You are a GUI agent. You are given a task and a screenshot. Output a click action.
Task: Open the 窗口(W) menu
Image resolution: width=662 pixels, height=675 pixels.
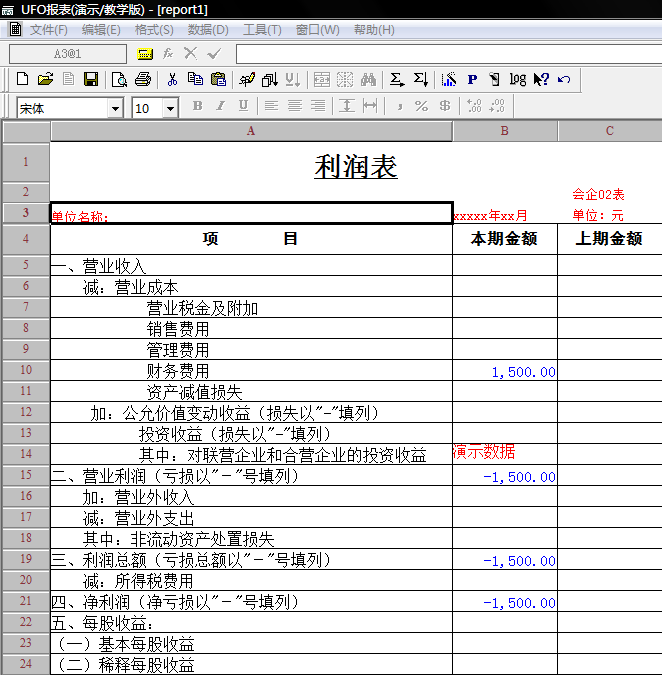(318, 30)
